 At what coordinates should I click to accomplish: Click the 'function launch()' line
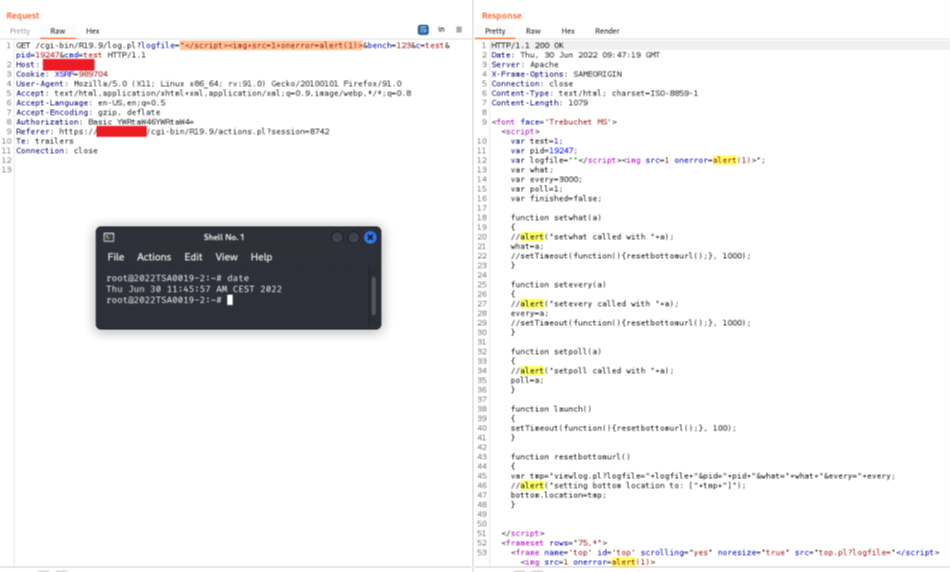tap(551, 409)
